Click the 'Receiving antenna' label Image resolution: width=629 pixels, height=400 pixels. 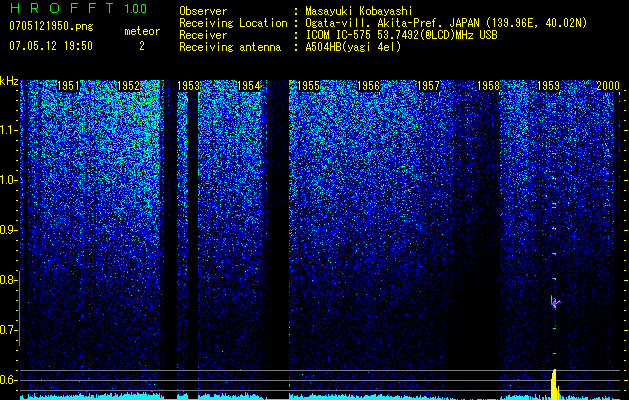pos(230,47)
